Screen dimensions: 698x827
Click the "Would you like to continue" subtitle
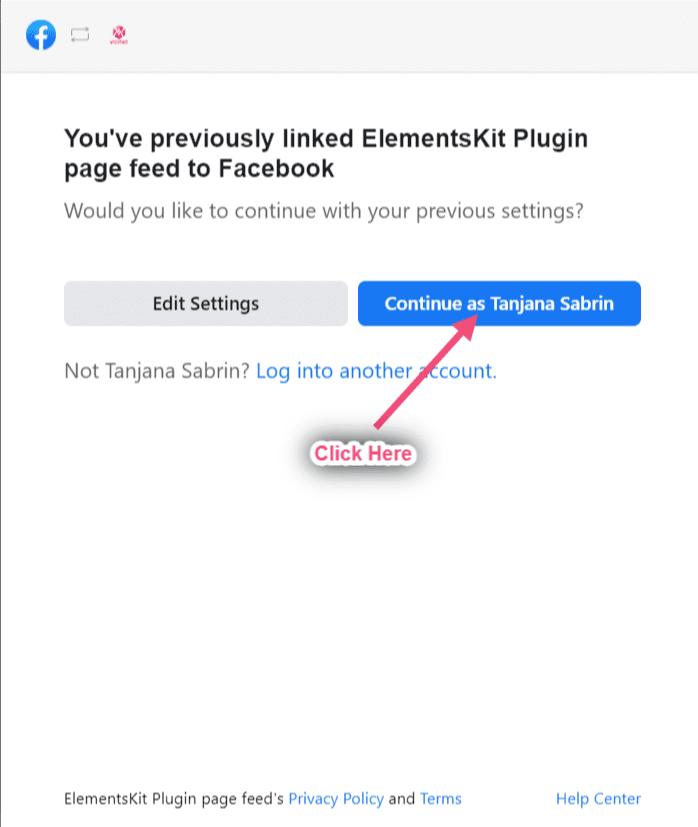pos(324,212)
